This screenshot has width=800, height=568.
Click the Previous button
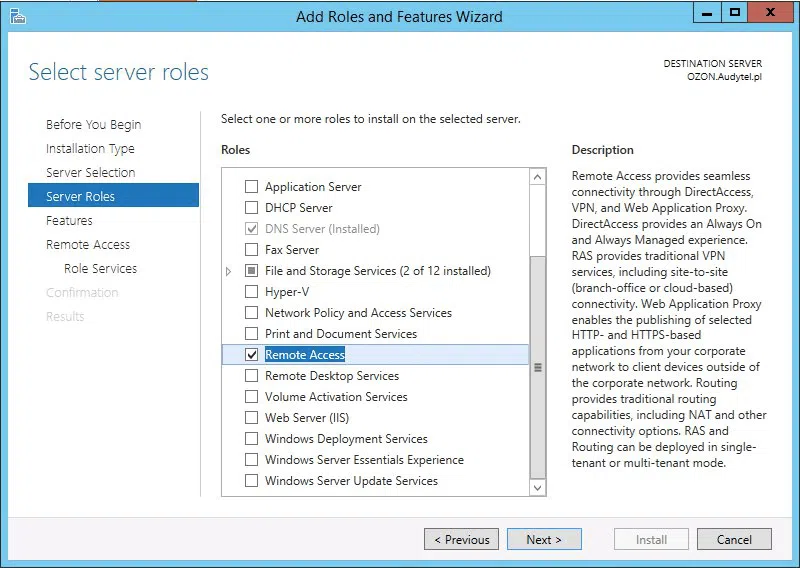[461, 539]
